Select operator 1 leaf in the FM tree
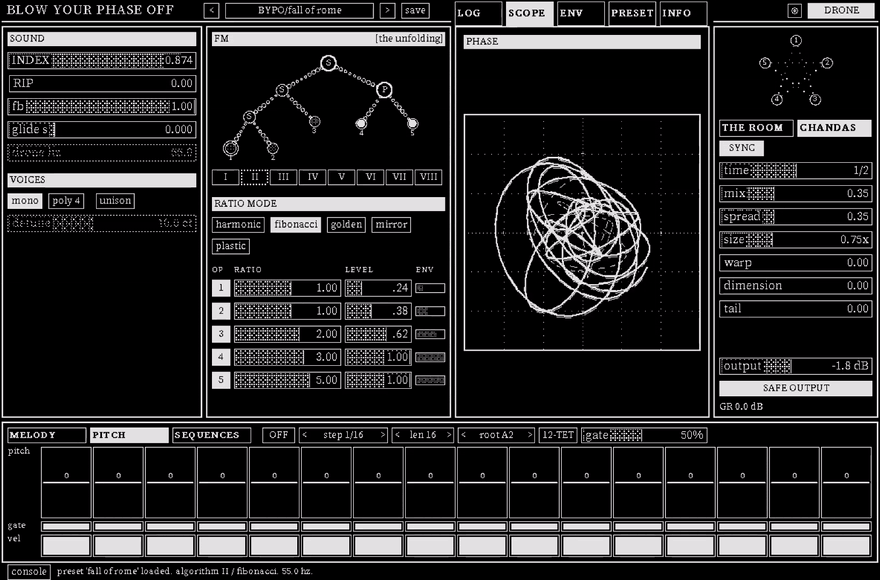Screen dimensions: 880x580 tap(231, 148)
